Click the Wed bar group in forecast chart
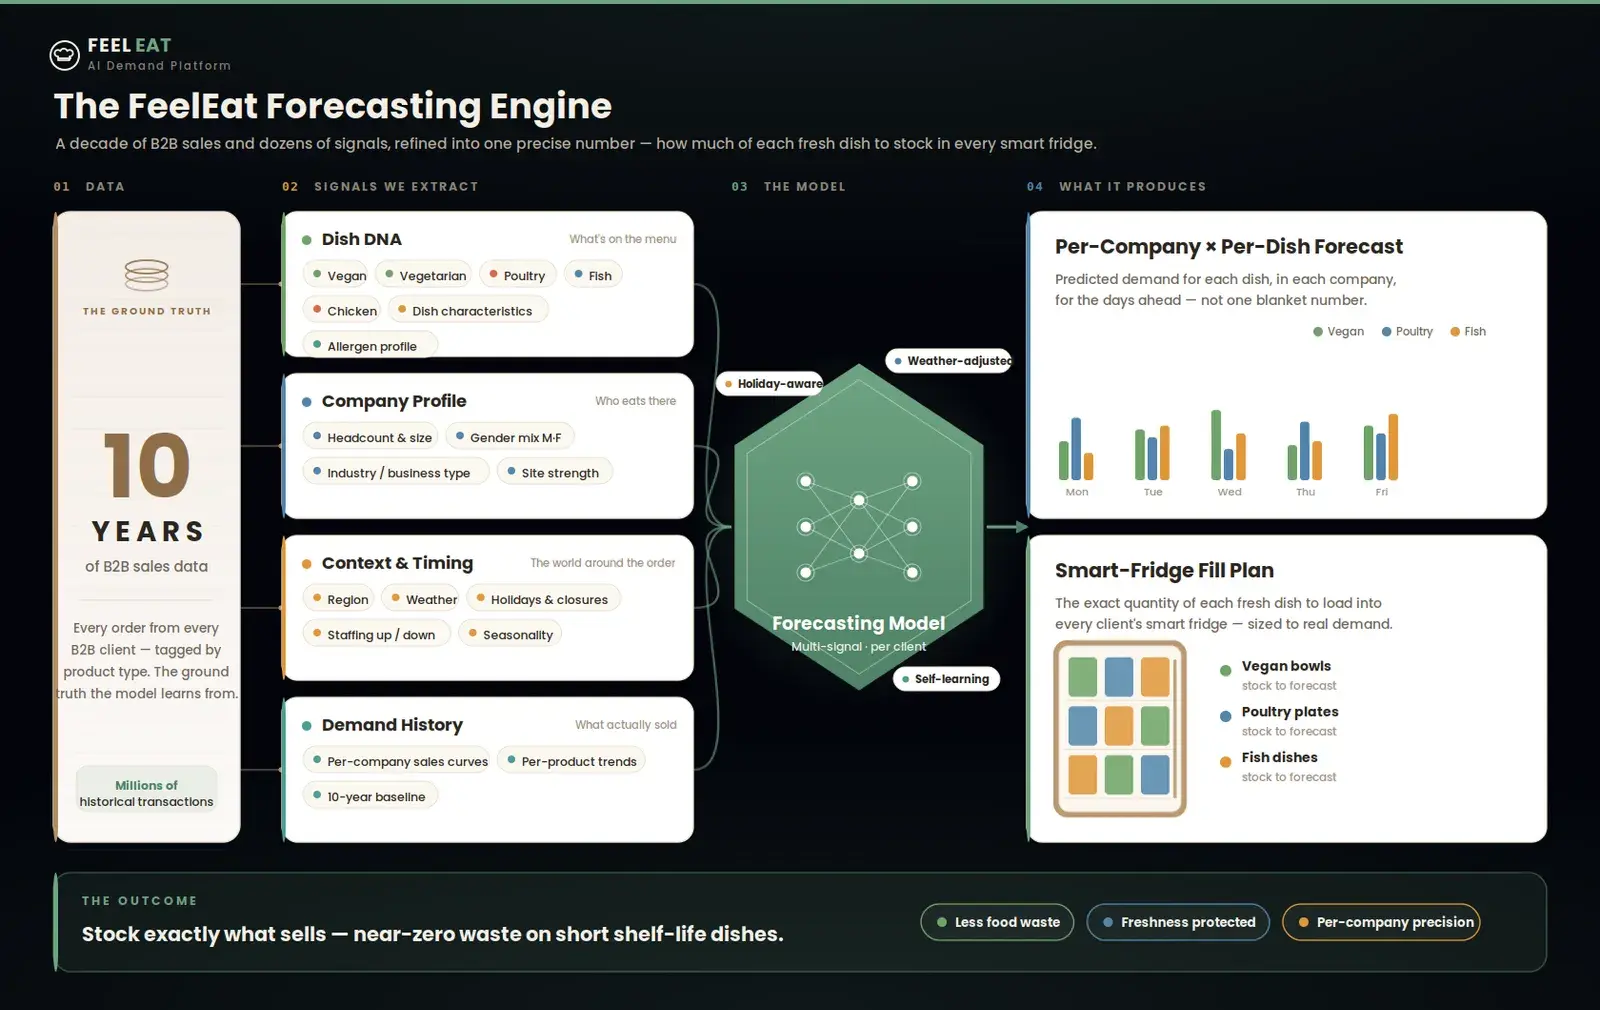 pyautogui.click(x=1229, y=445)
